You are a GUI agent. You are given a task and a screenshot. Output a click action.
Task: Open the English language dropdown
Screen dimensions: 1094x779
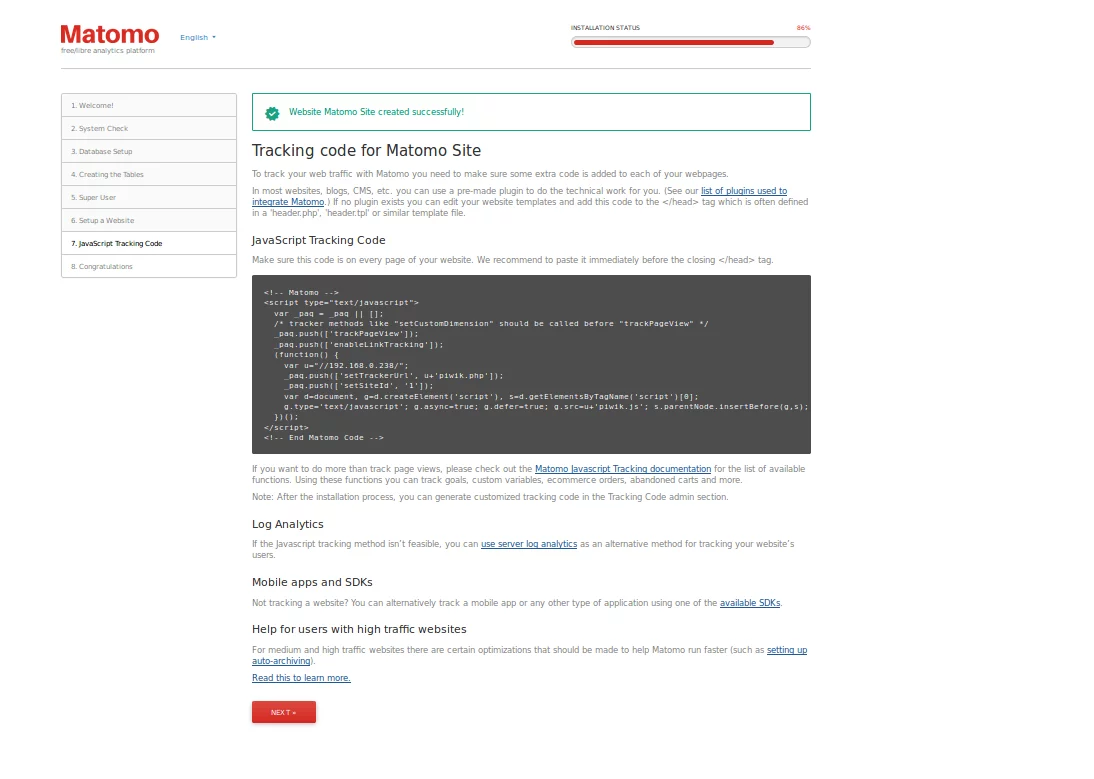click(197, 38)
